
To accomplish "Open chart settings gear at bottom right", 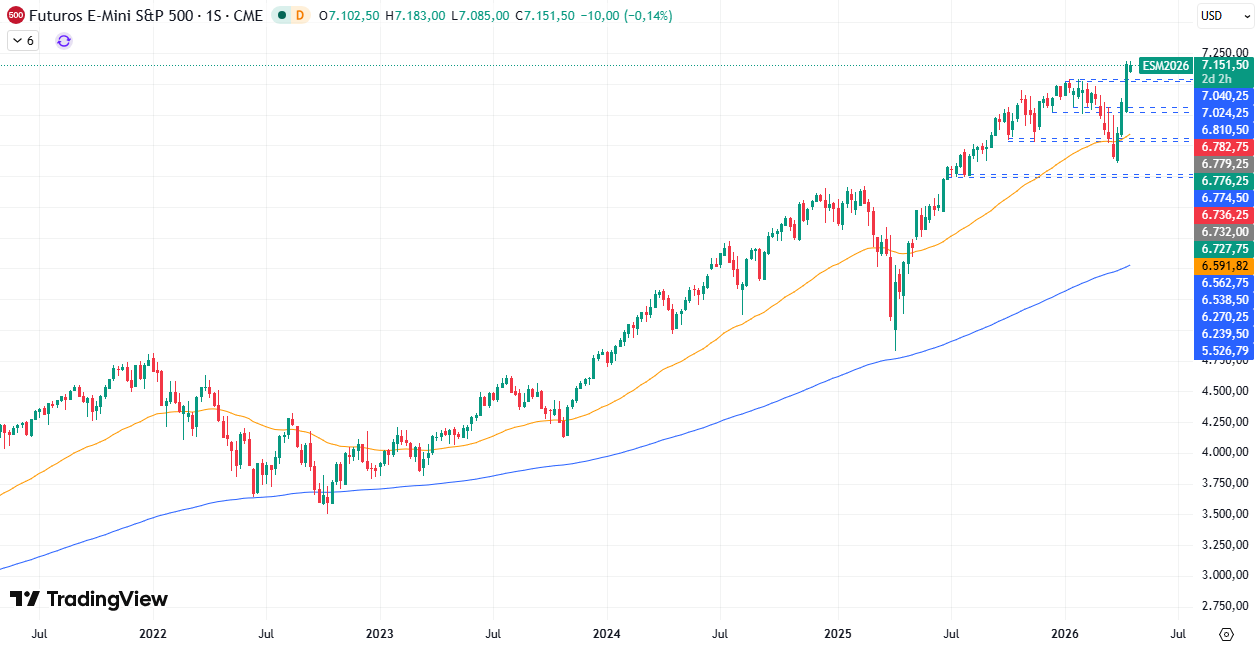I will 1226,634.
